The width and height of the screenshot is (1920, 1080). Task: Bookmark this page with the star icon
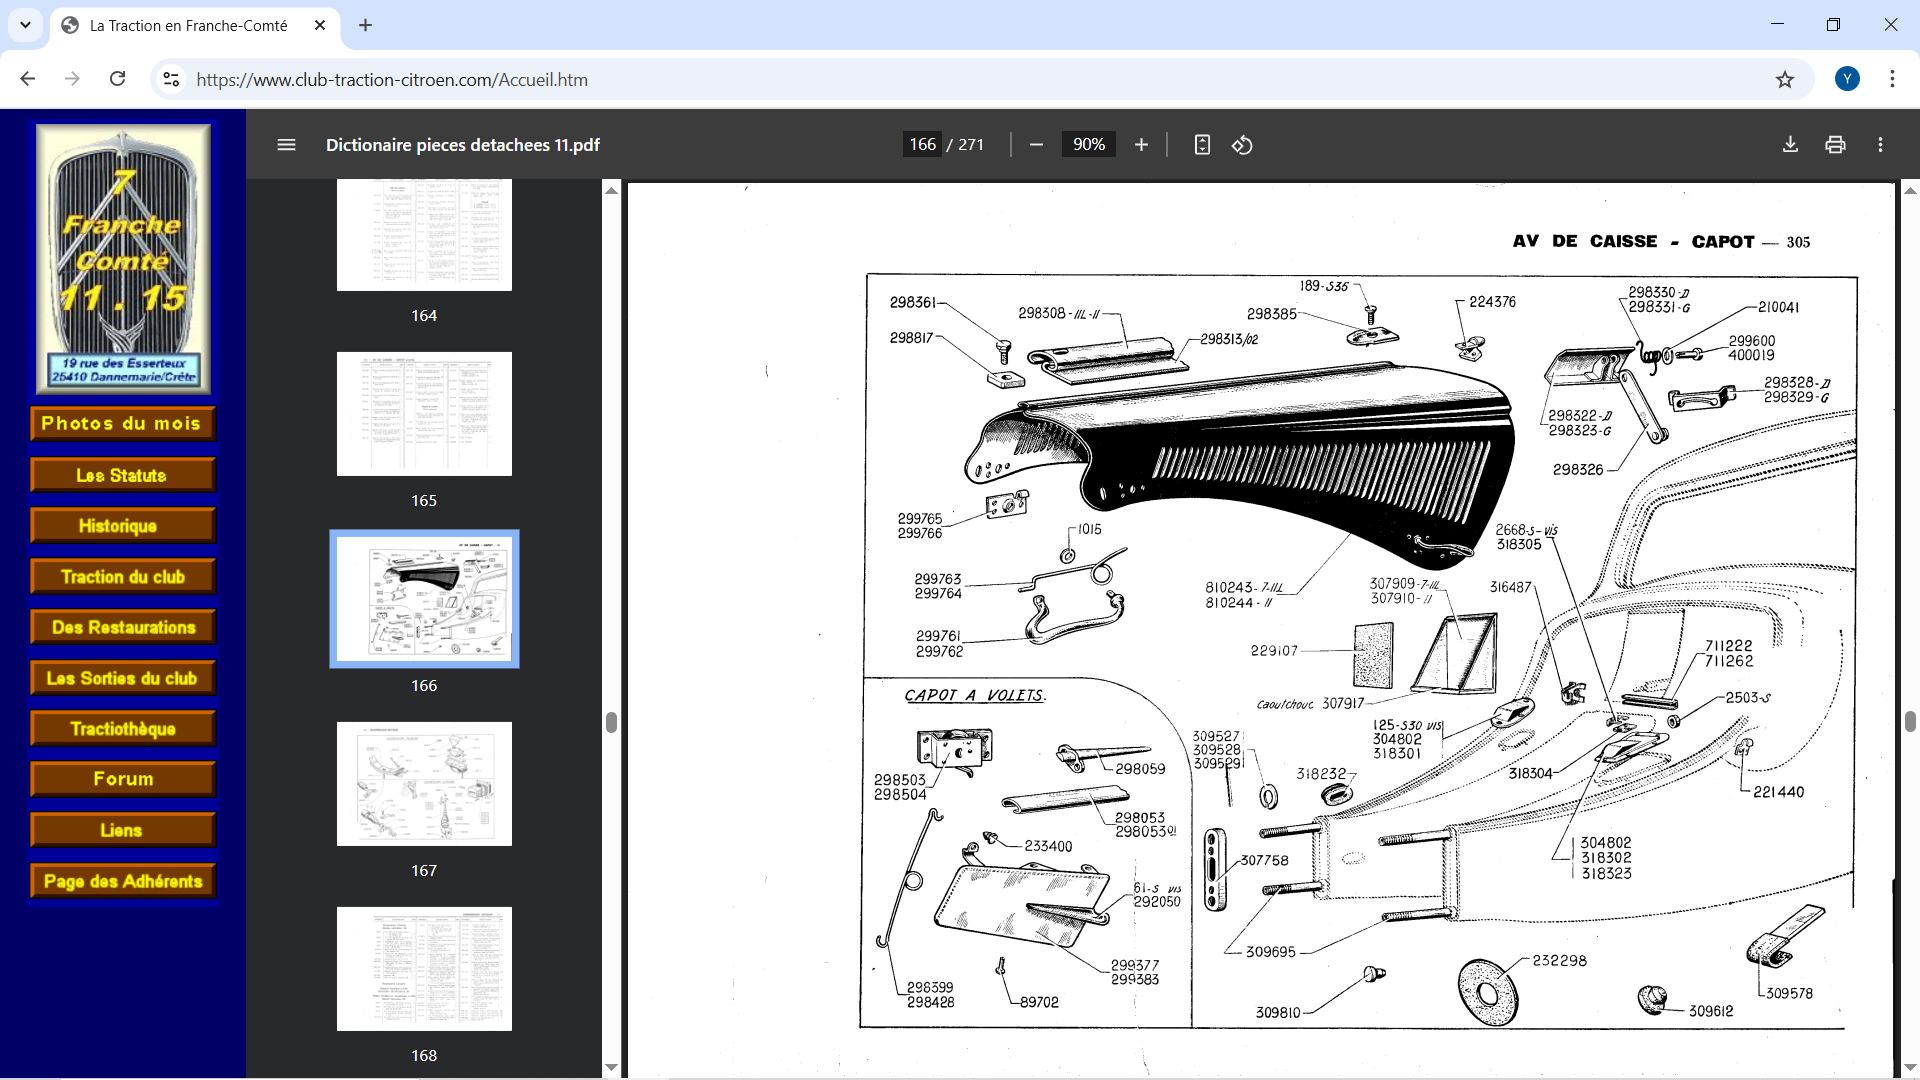pyautogui.click(x=1785, y=80)
